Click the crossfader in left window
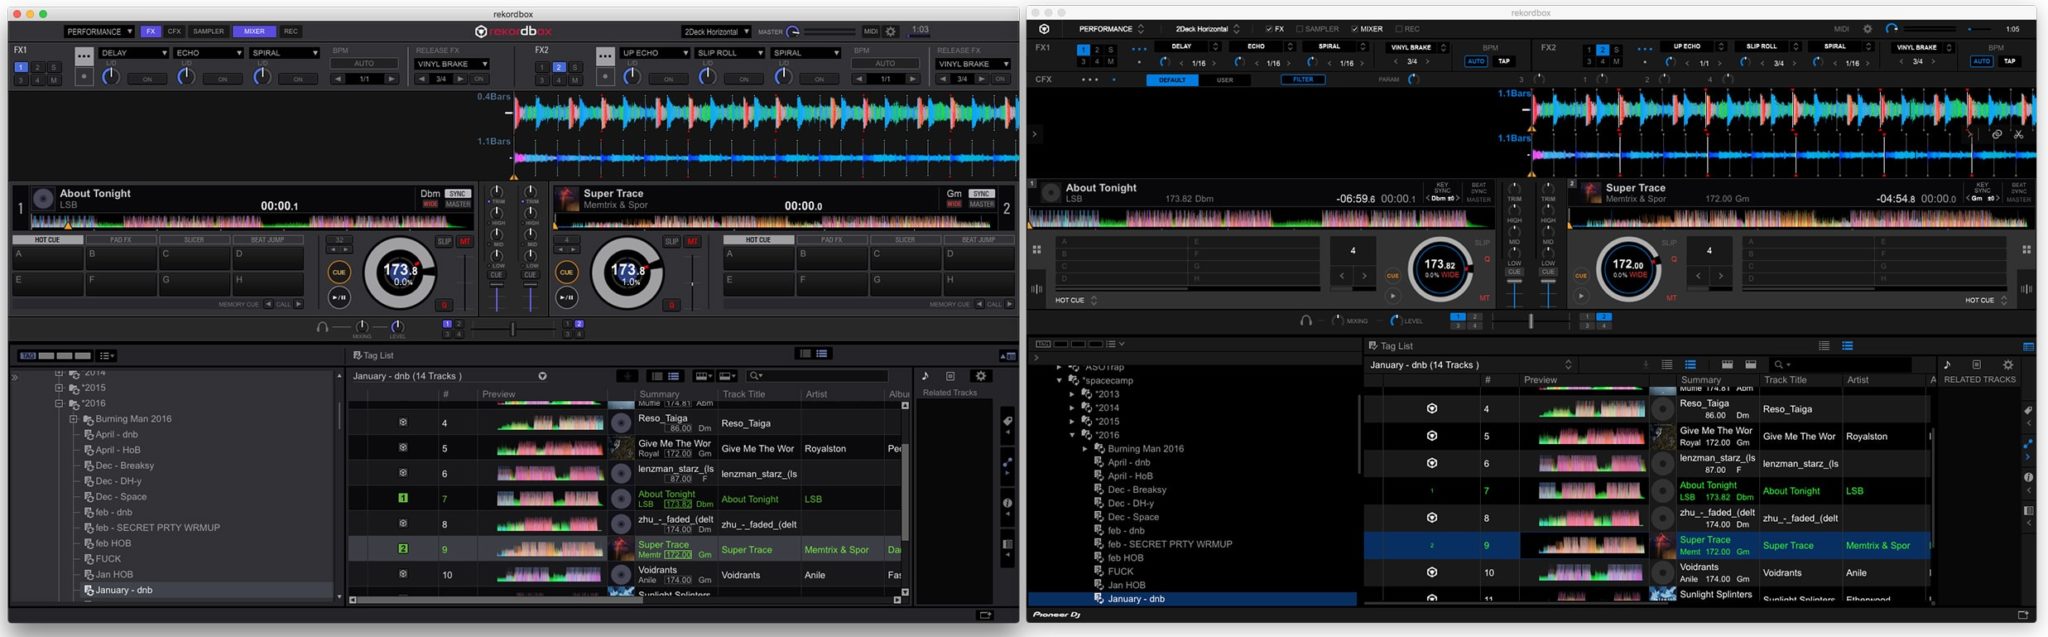 (513, 329)
